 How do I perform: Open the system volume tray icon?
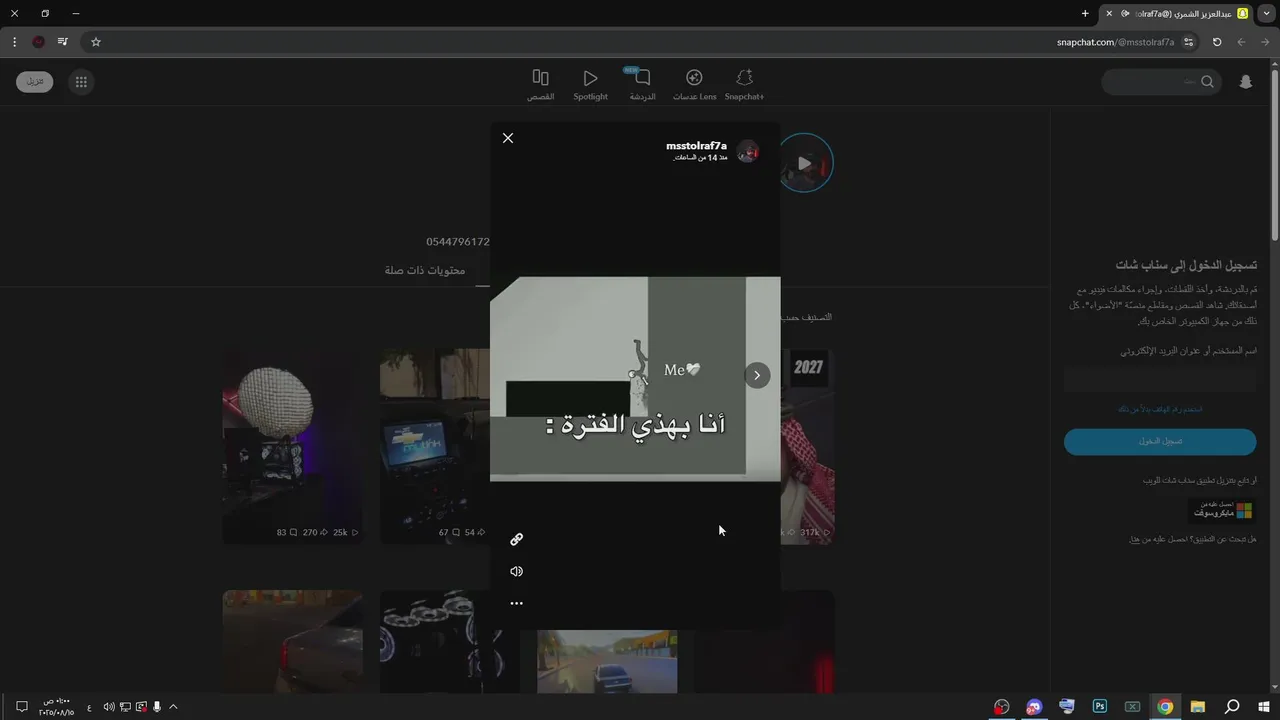click(x=109, y=707)
